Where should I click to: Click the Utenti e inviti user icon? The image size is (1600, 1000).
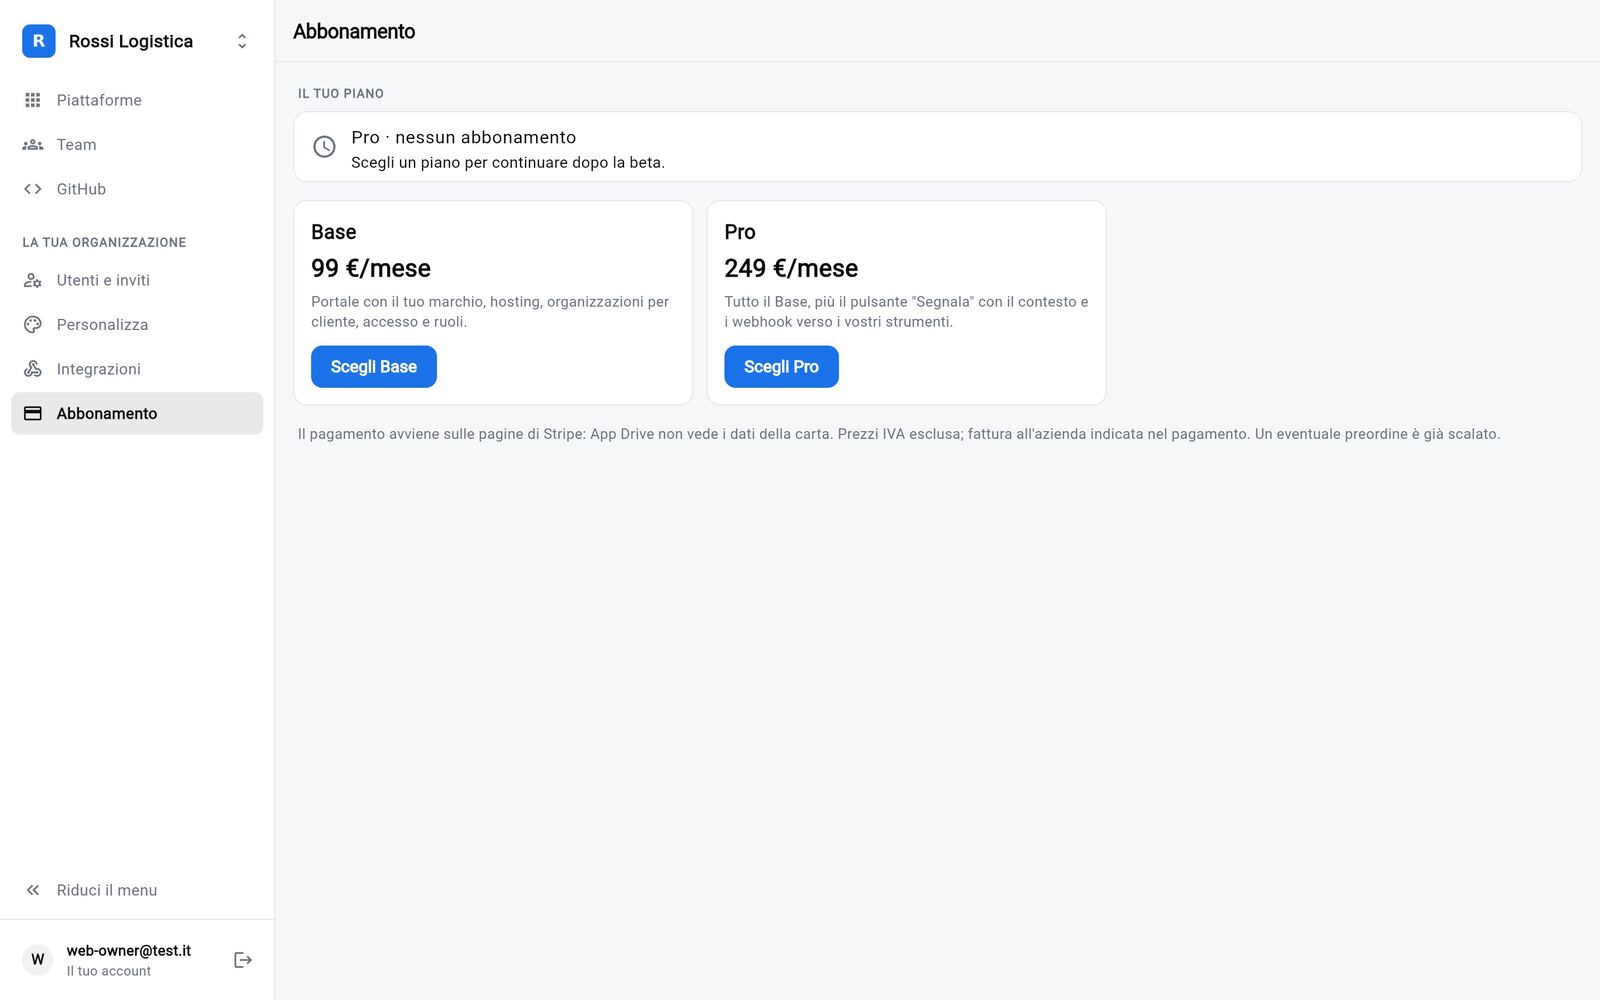coord(33,281)
